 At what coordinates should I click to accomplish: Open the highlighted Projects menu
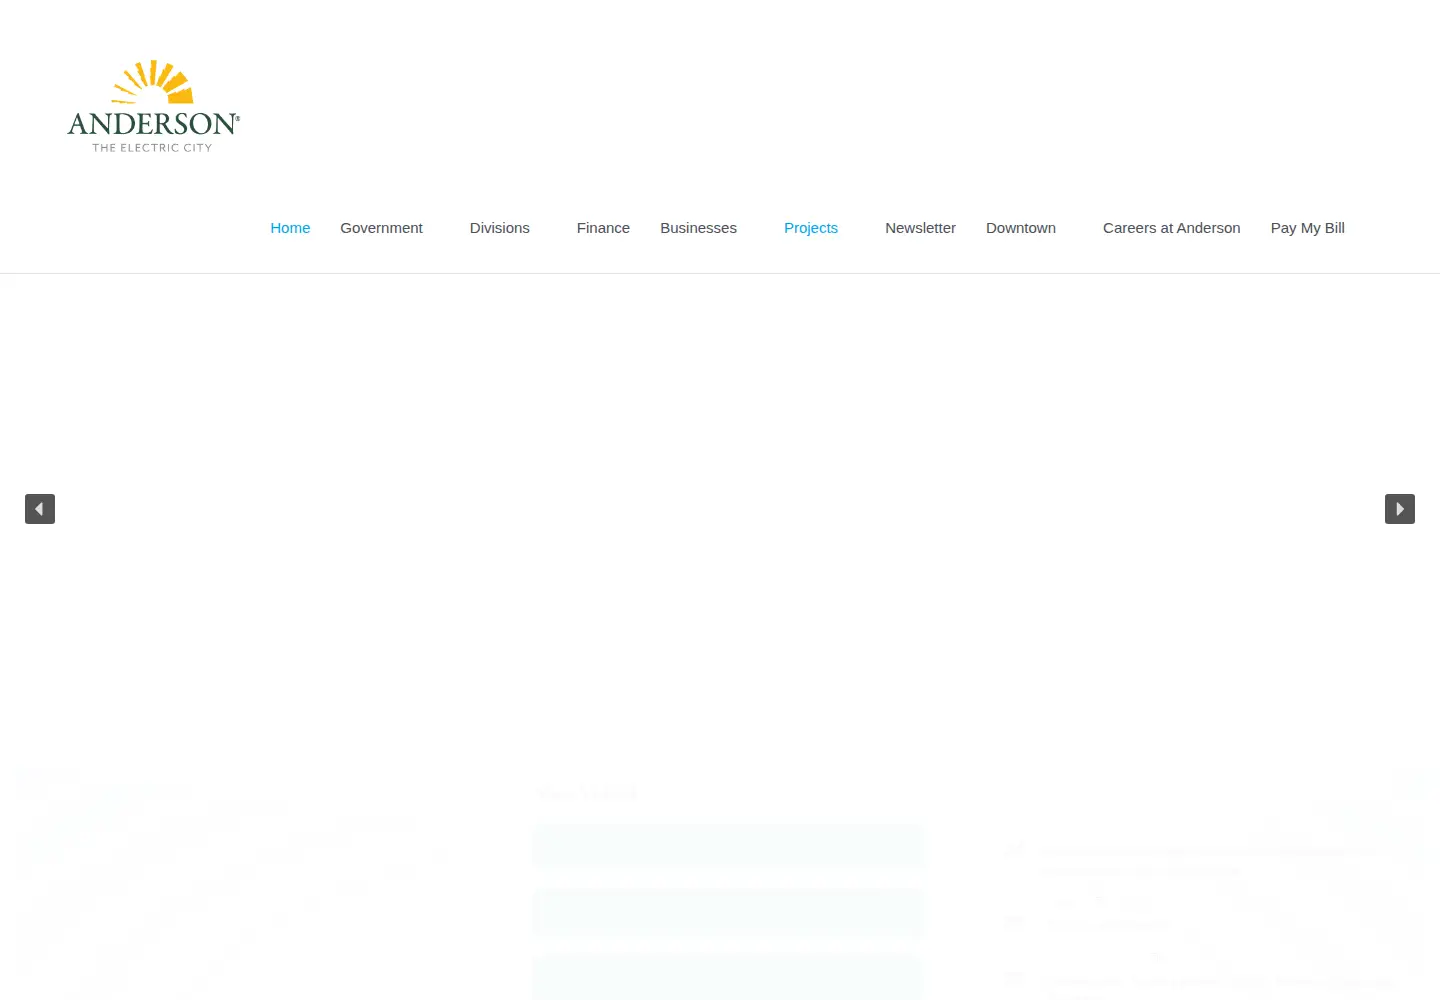(x=811, y=228)
